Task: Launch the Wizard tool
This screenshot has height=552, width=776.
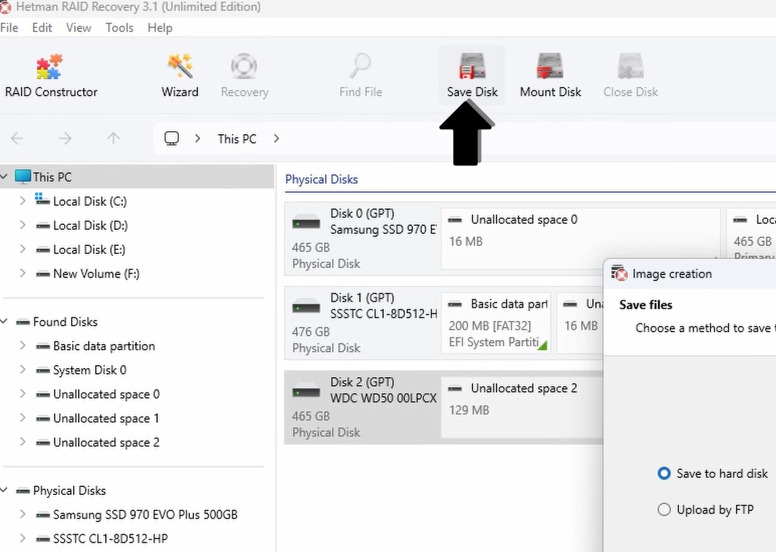Action: [180, 76]
